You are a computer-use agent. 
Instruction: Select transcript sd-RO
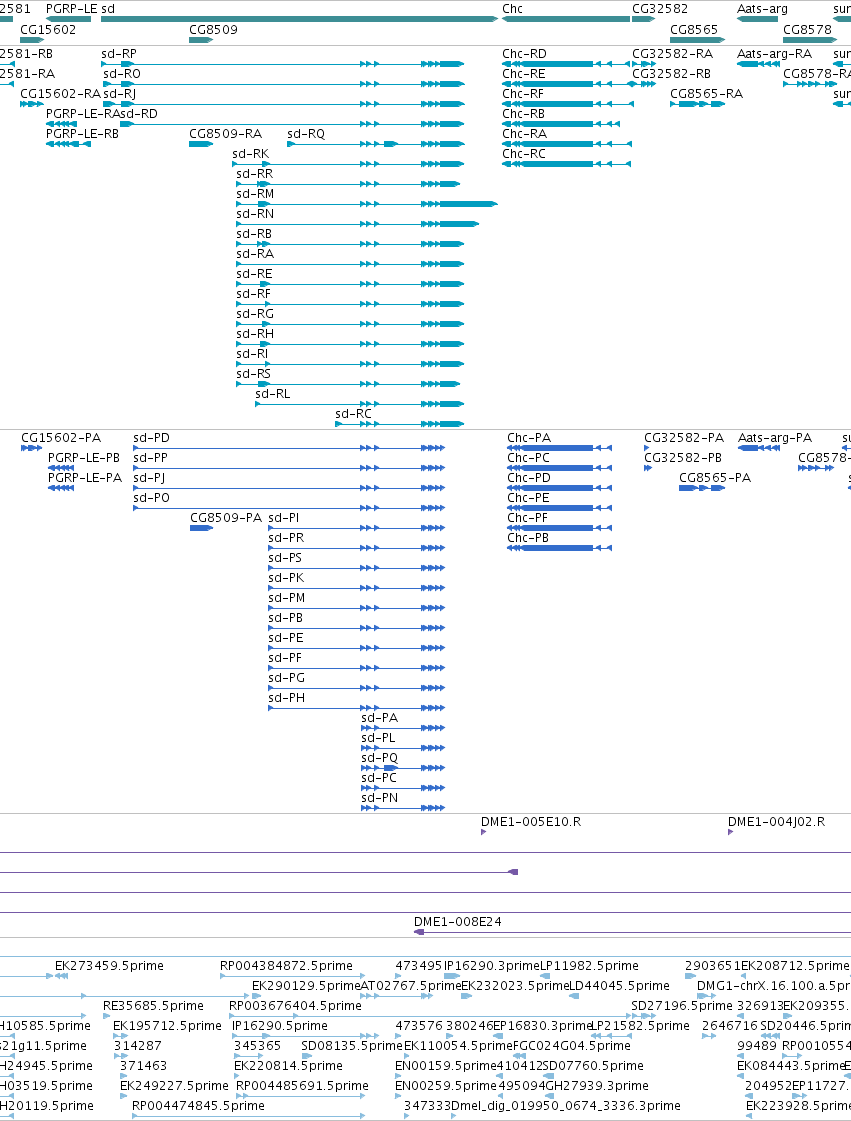pos(282,84)
